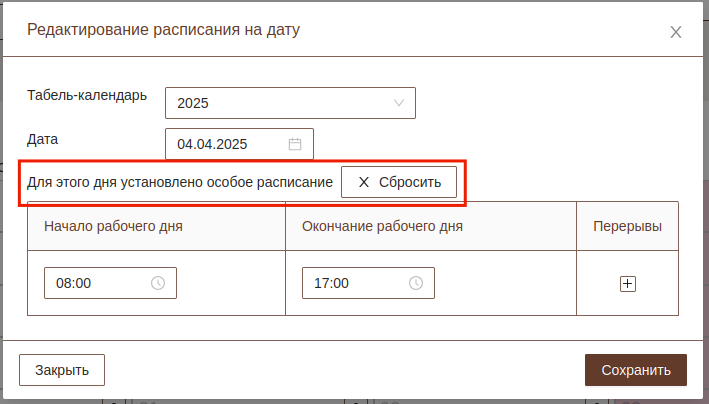This screenshot has width=709, height=404.
Task: Click the Окончание рабочего дня column header
Action: click(x=382, y=226)
